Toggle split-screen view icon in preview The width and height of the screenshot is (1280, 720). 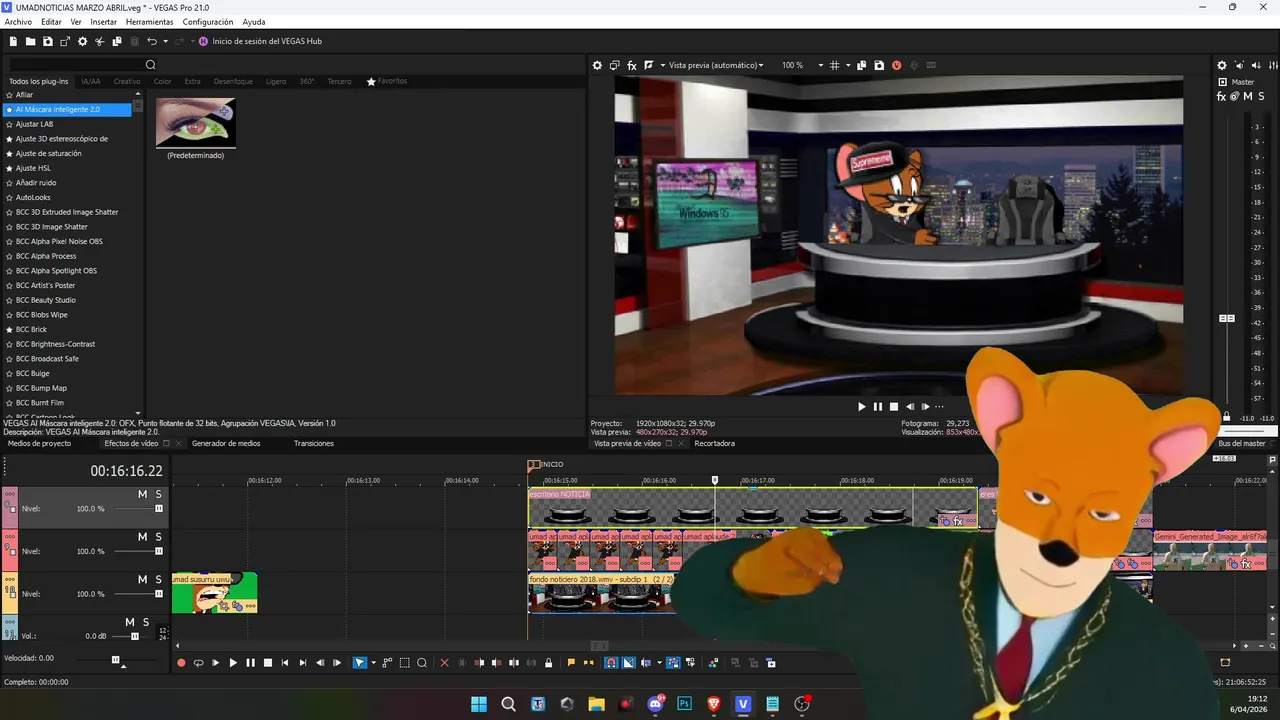coord(649,65)
